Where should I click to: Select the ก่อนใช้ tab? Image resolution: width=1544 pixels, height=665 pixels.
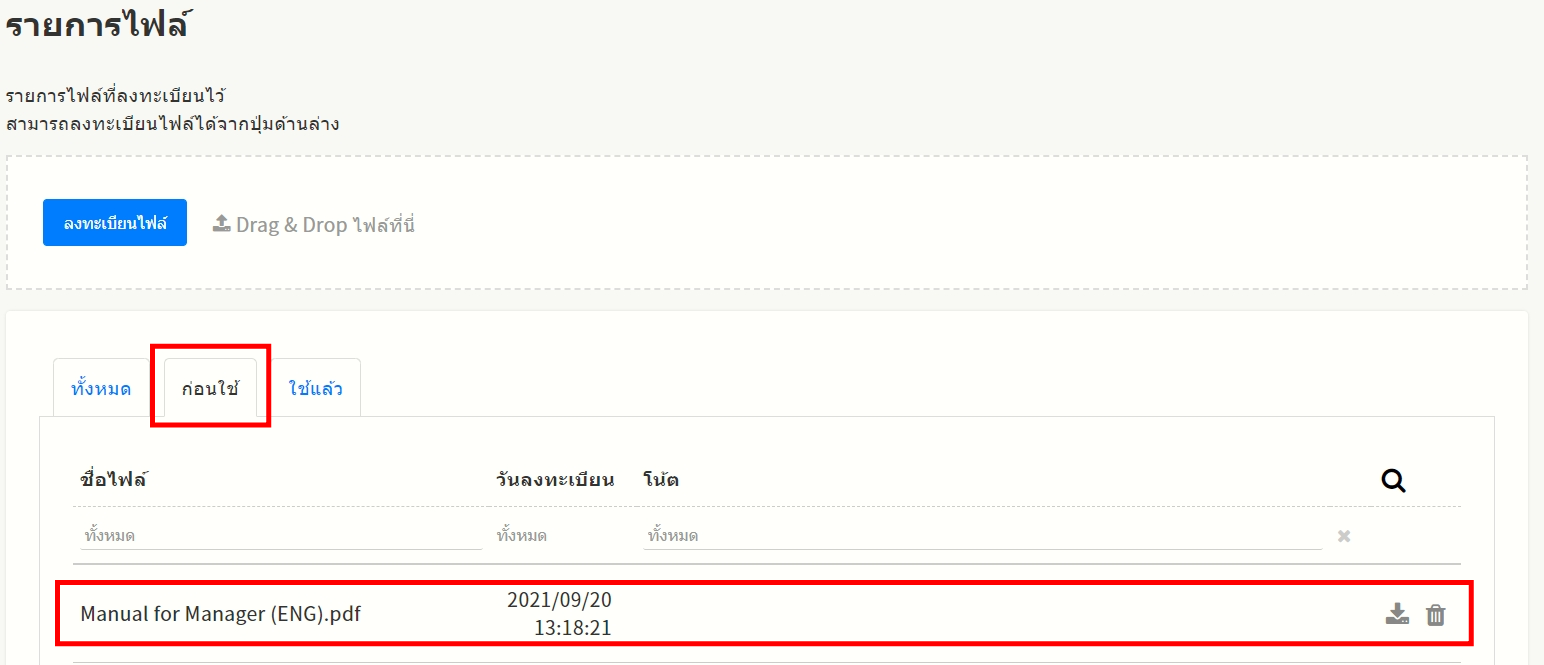210,388
